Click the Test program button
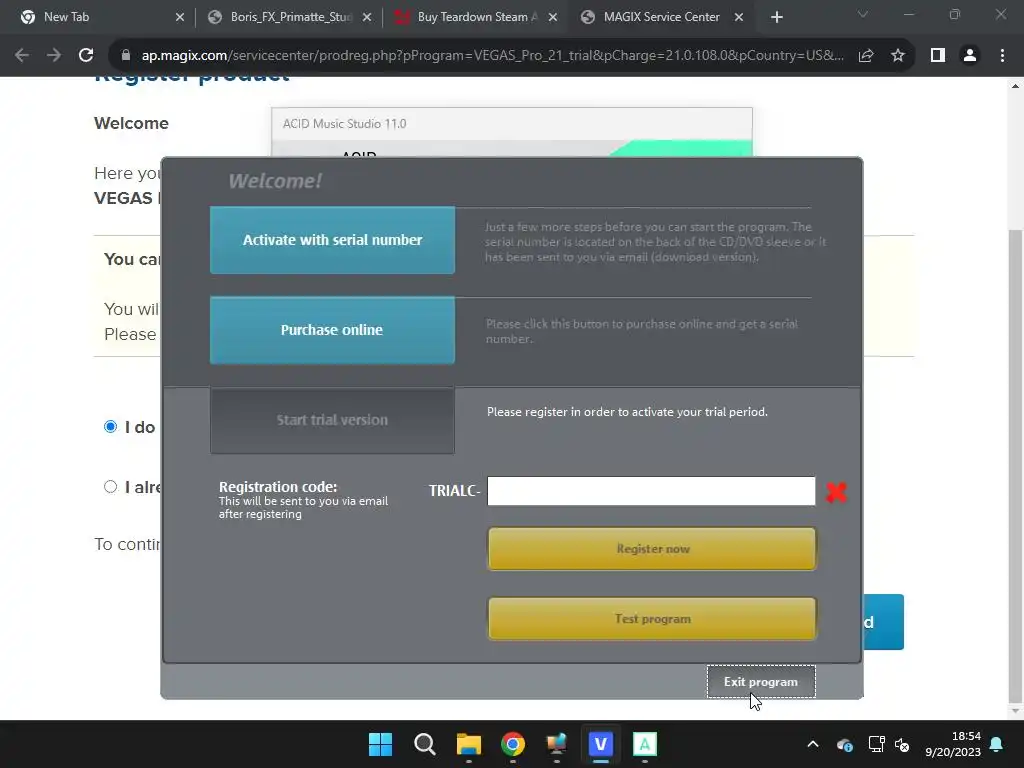1024x768 pixels. [652, 618]
